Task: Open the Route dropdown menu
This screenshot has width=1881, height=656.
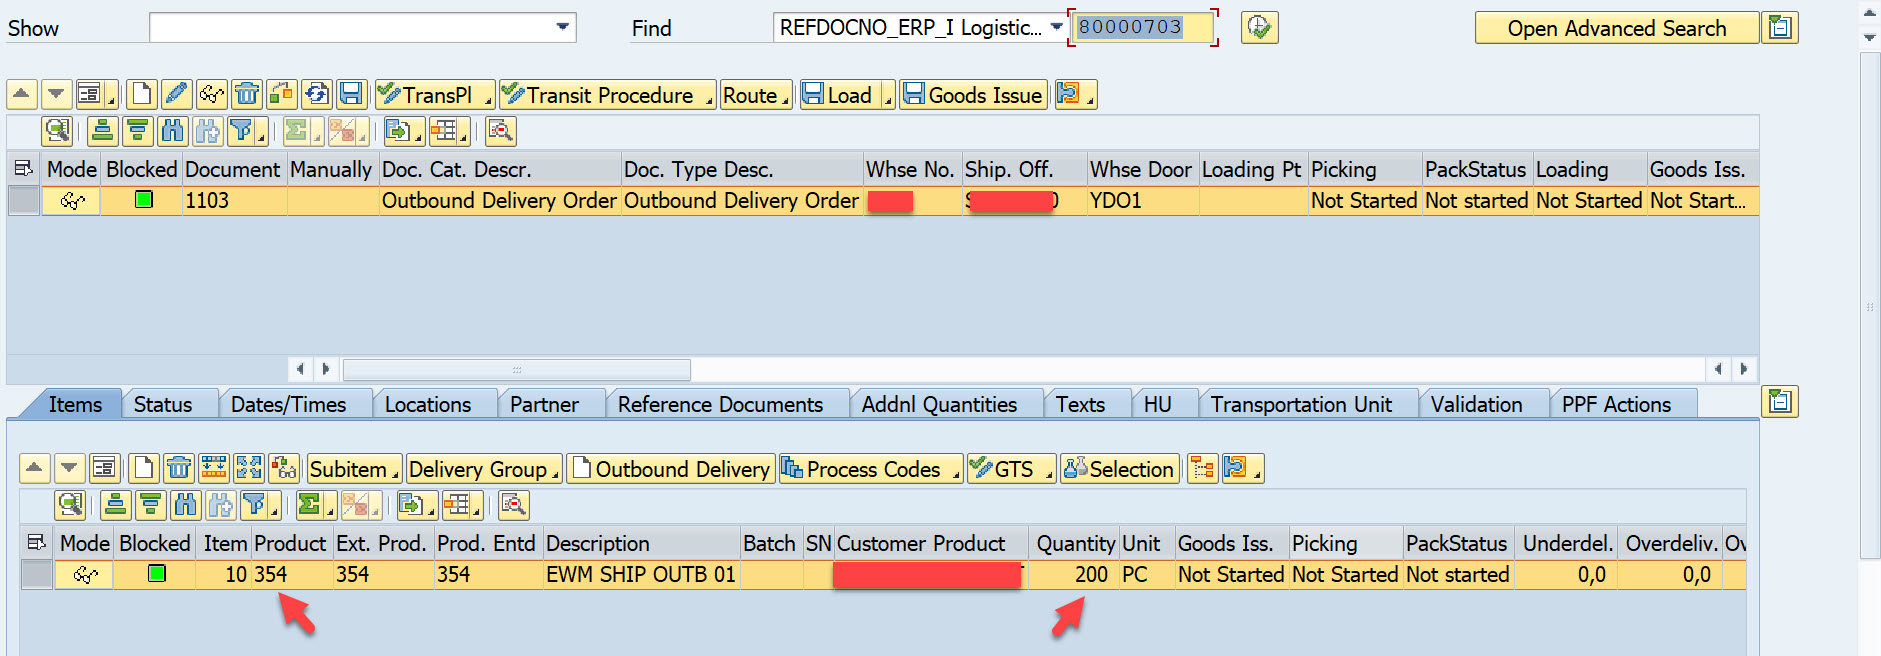Action: click(x=756, y=95)
